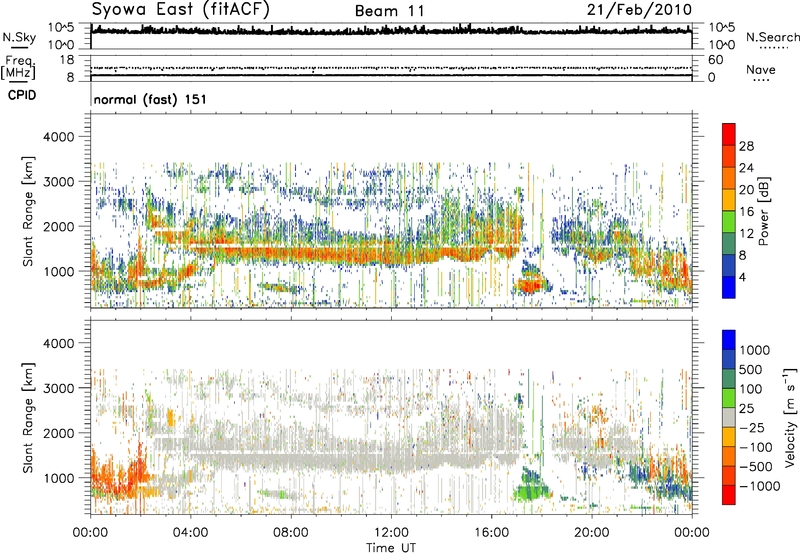Click the "60" tick on the Nave axis

coord(715,60)
